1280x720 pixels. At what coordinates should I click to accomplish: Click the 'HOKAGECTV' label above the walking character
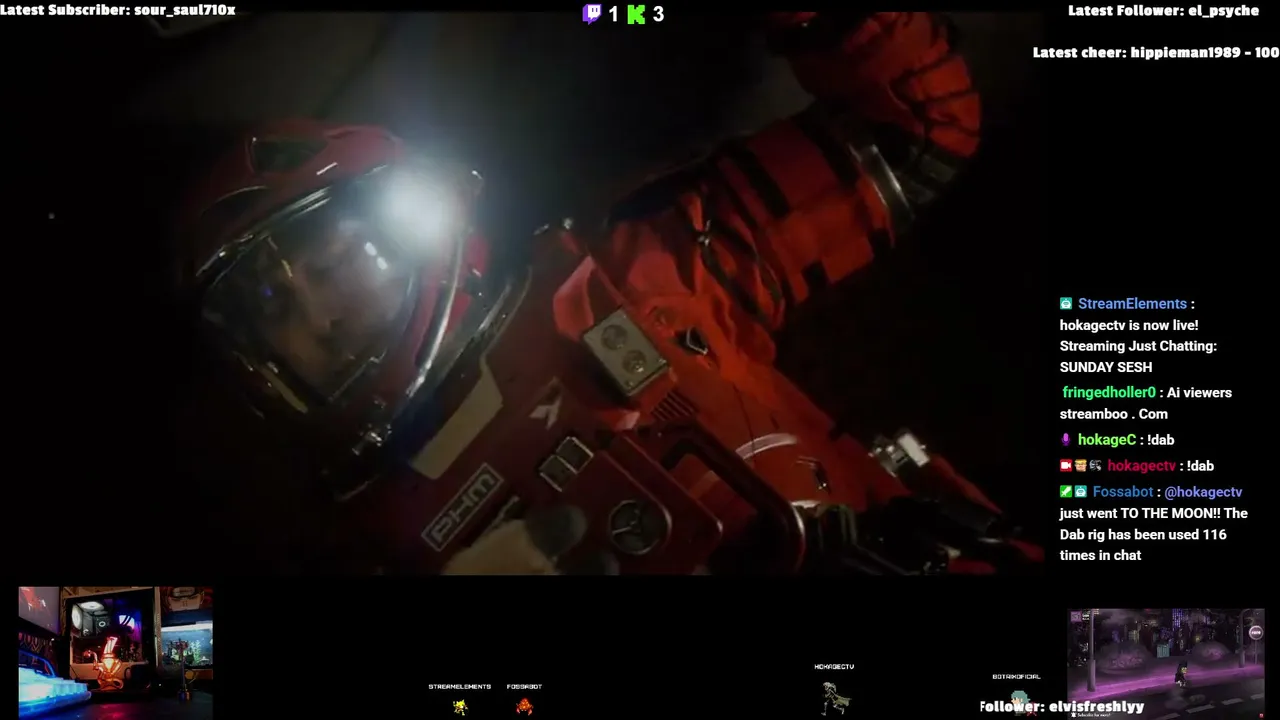(x=834, y=667)
